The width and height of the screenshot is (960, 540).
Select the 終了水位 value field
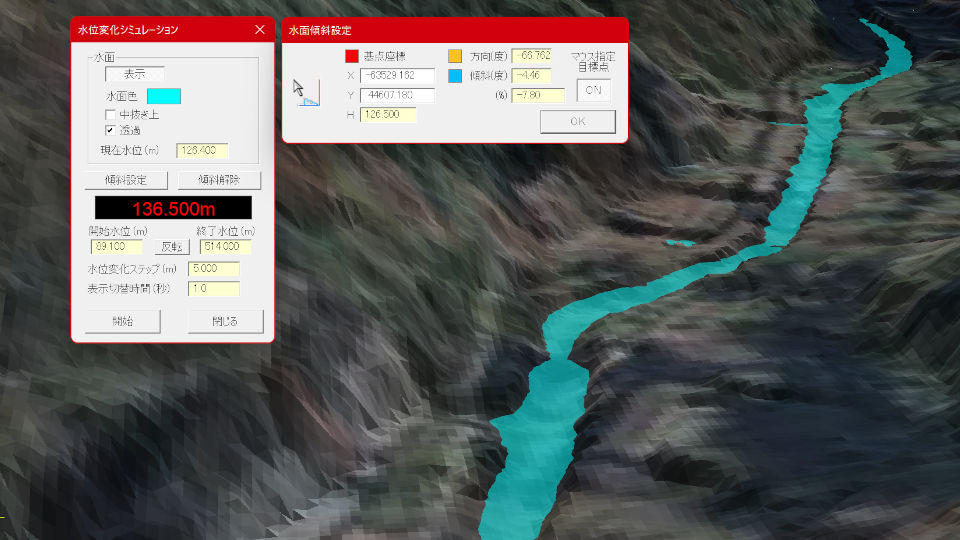point(225,247)
